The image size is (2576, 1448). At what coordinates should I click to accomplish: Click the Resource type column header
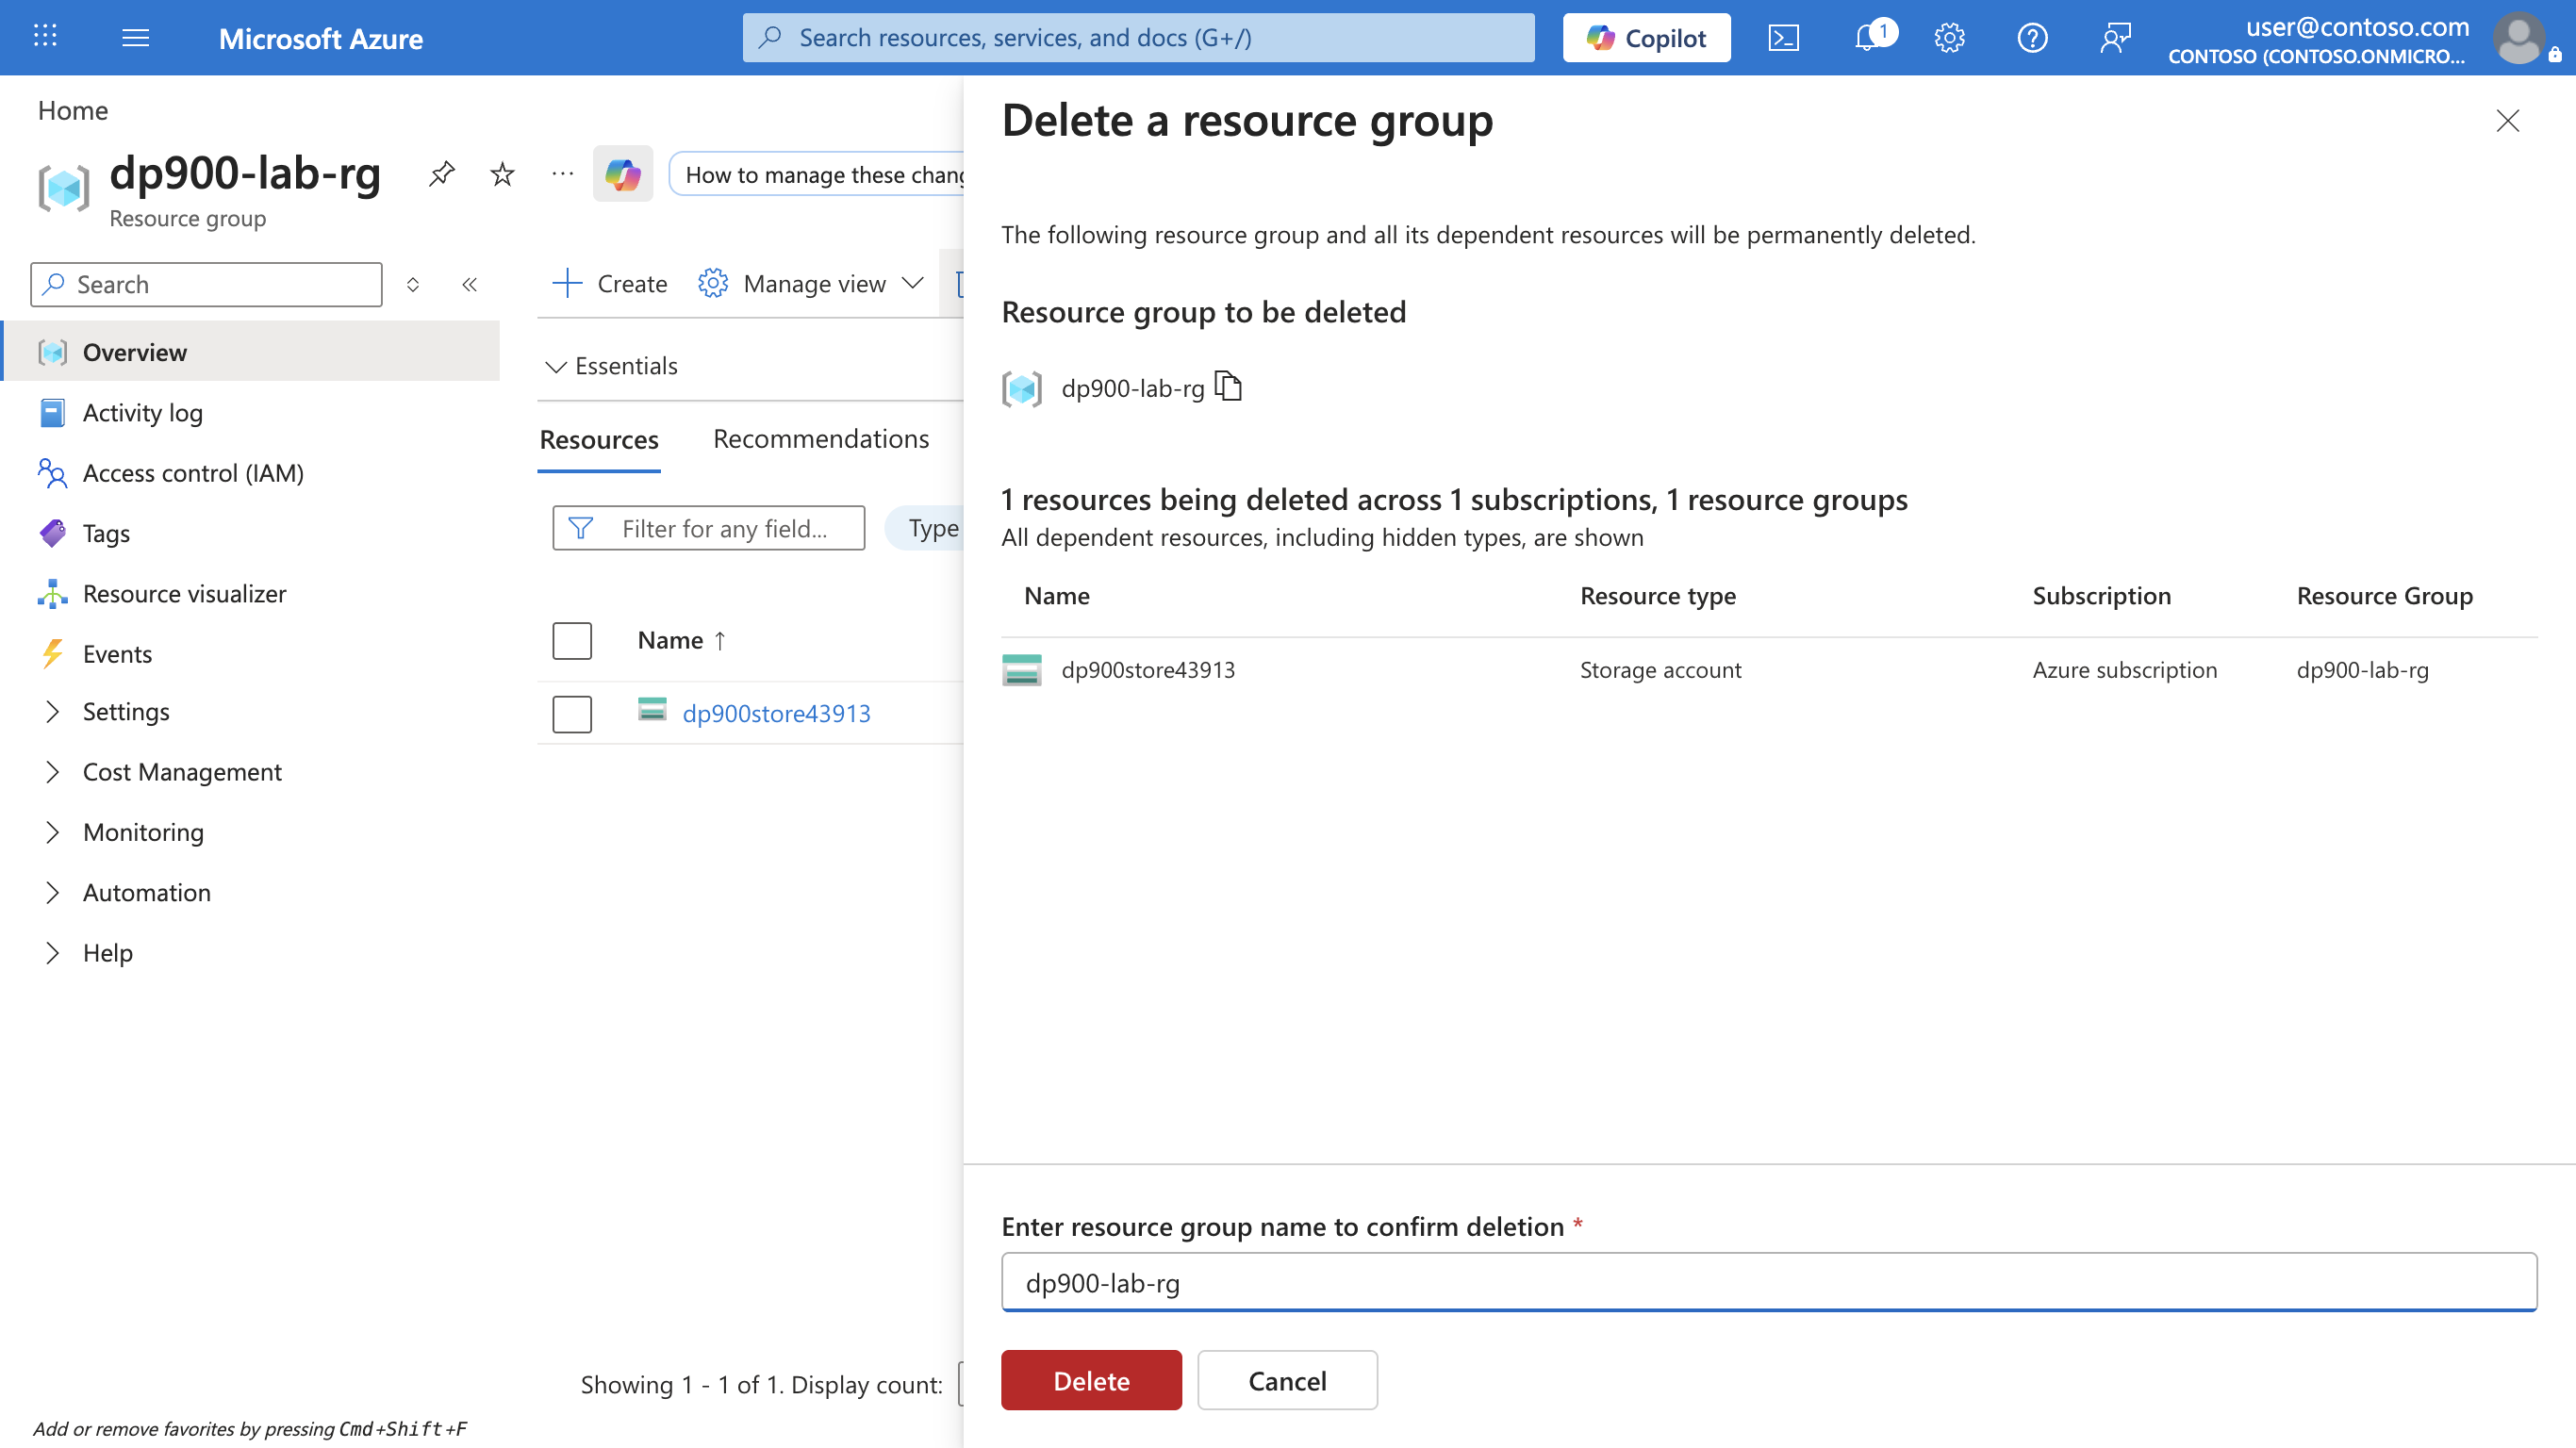coord(1657,596)
